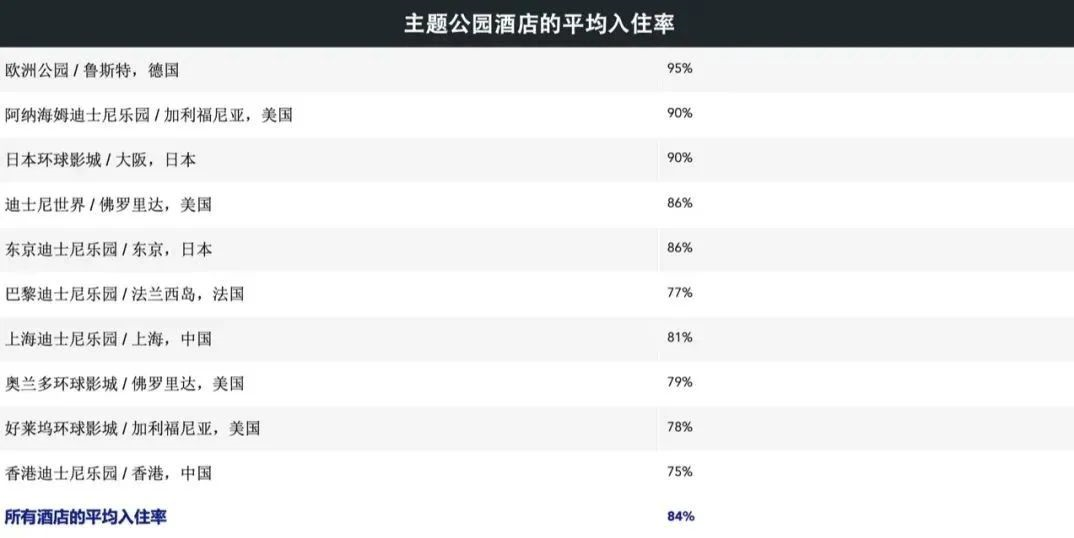
Task: Click the 79% occupancy value
Action: tap(679, 382)
